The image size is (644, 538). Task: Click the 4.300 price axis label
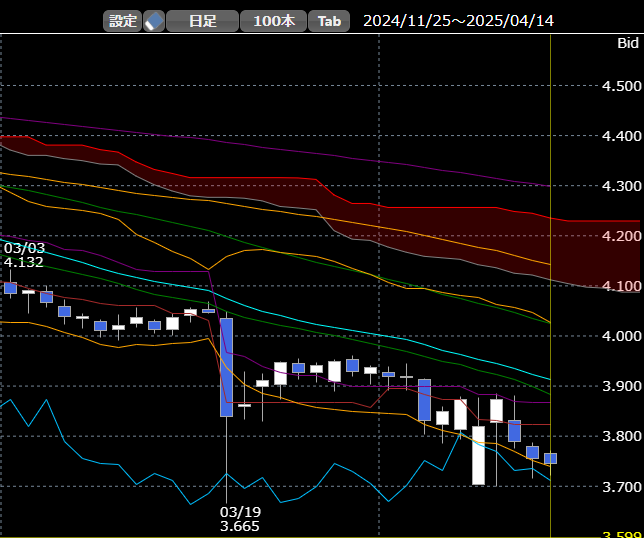pos(621,186)
